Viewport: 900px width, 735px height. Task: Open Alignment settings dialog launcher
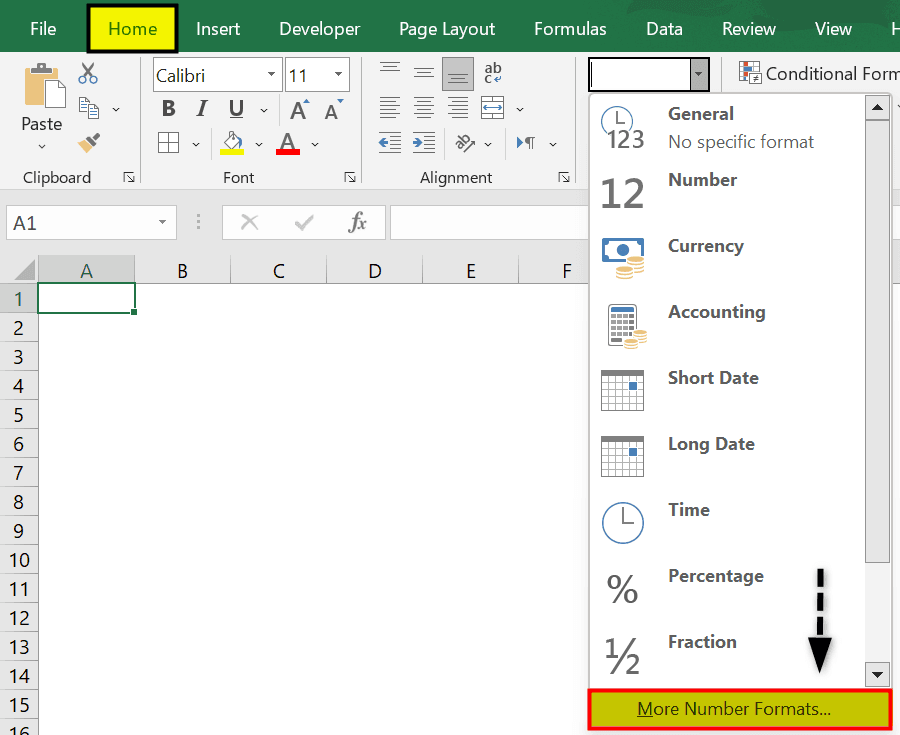564,178
